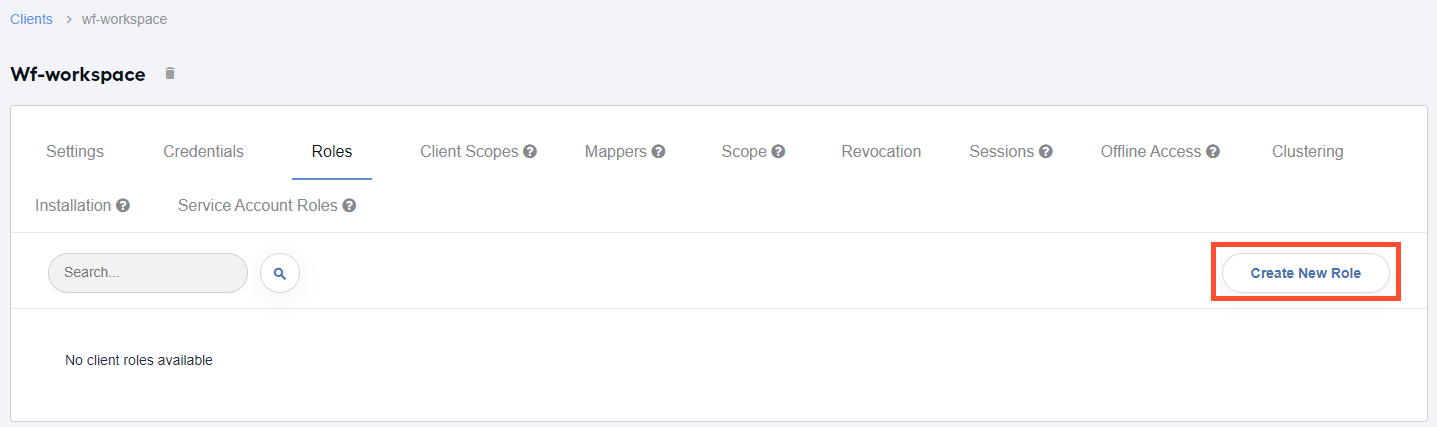1437x427 pixels.
Task: Open help tooltip next to Client Scopes
Action: (530, 152)
